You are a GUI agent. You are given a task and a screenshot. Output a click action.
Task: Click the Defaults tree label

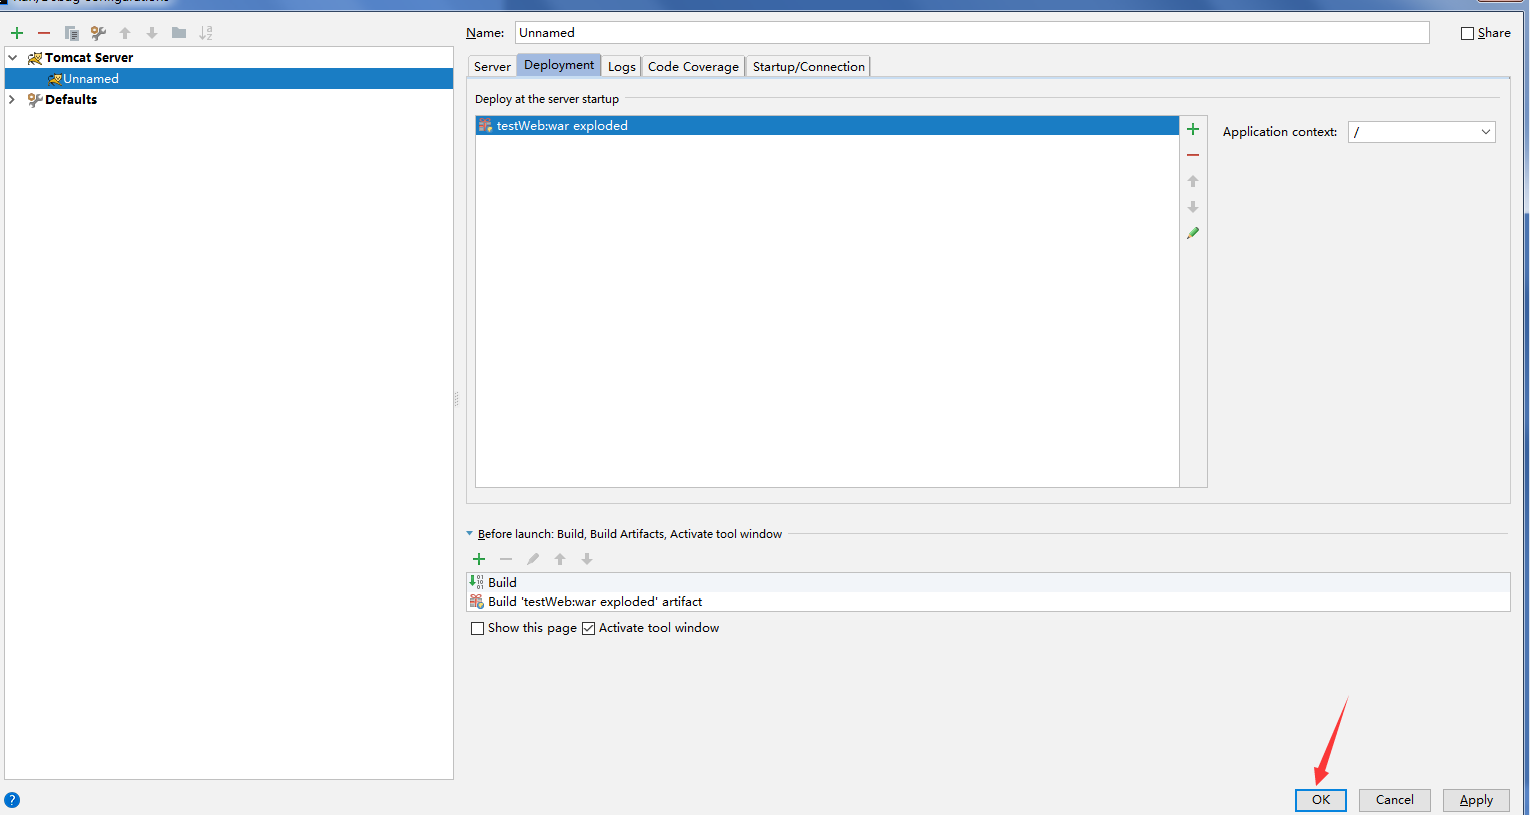(71, 100)
